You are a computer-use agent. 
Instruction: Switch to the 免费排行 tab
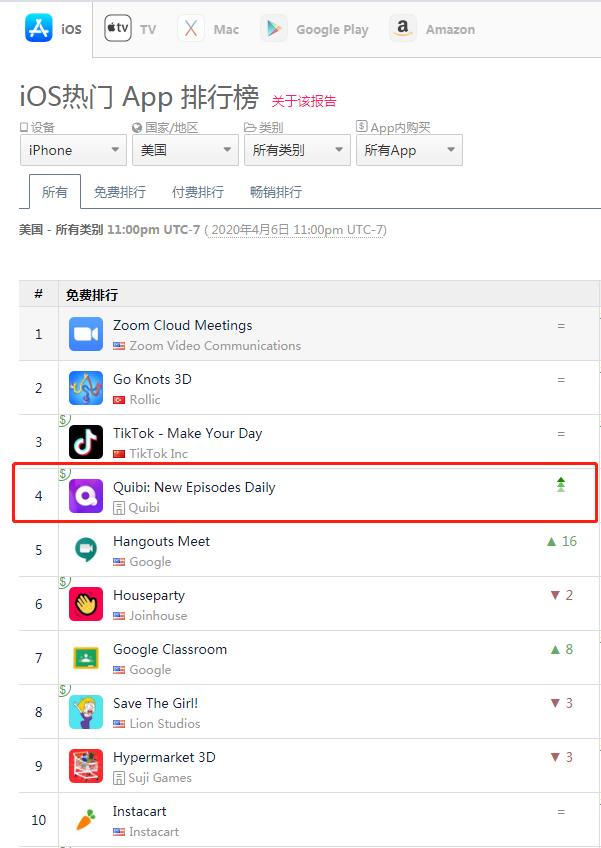click(119, 192)
